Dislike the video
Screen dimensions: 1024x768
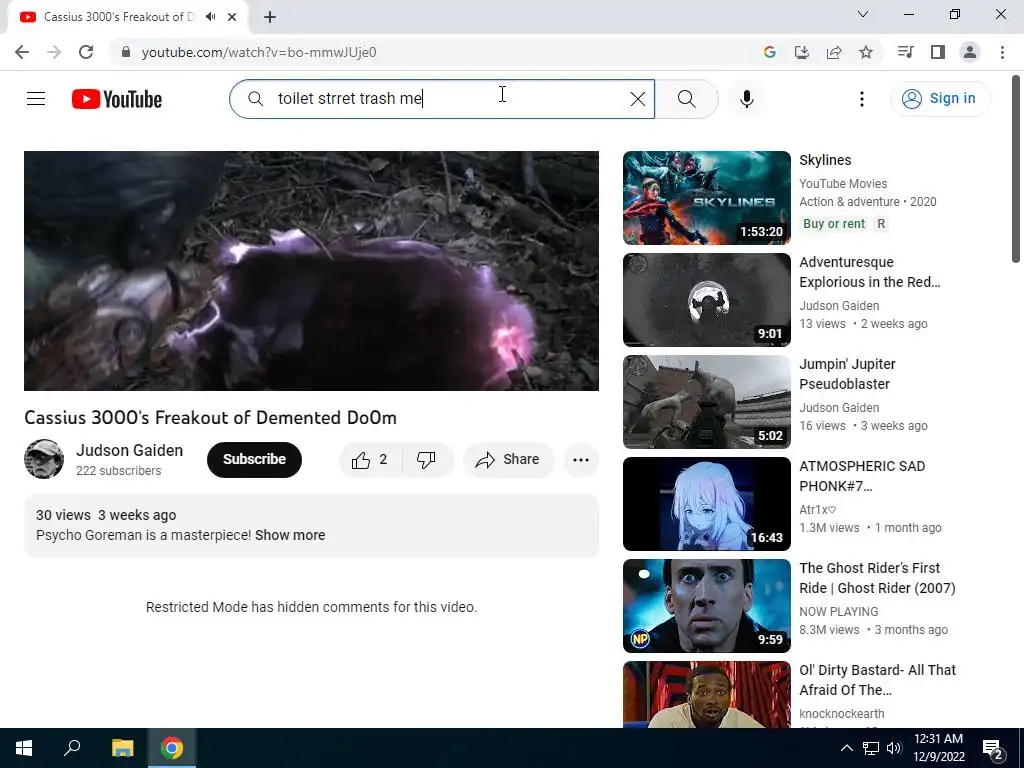[x=426, y=460]
